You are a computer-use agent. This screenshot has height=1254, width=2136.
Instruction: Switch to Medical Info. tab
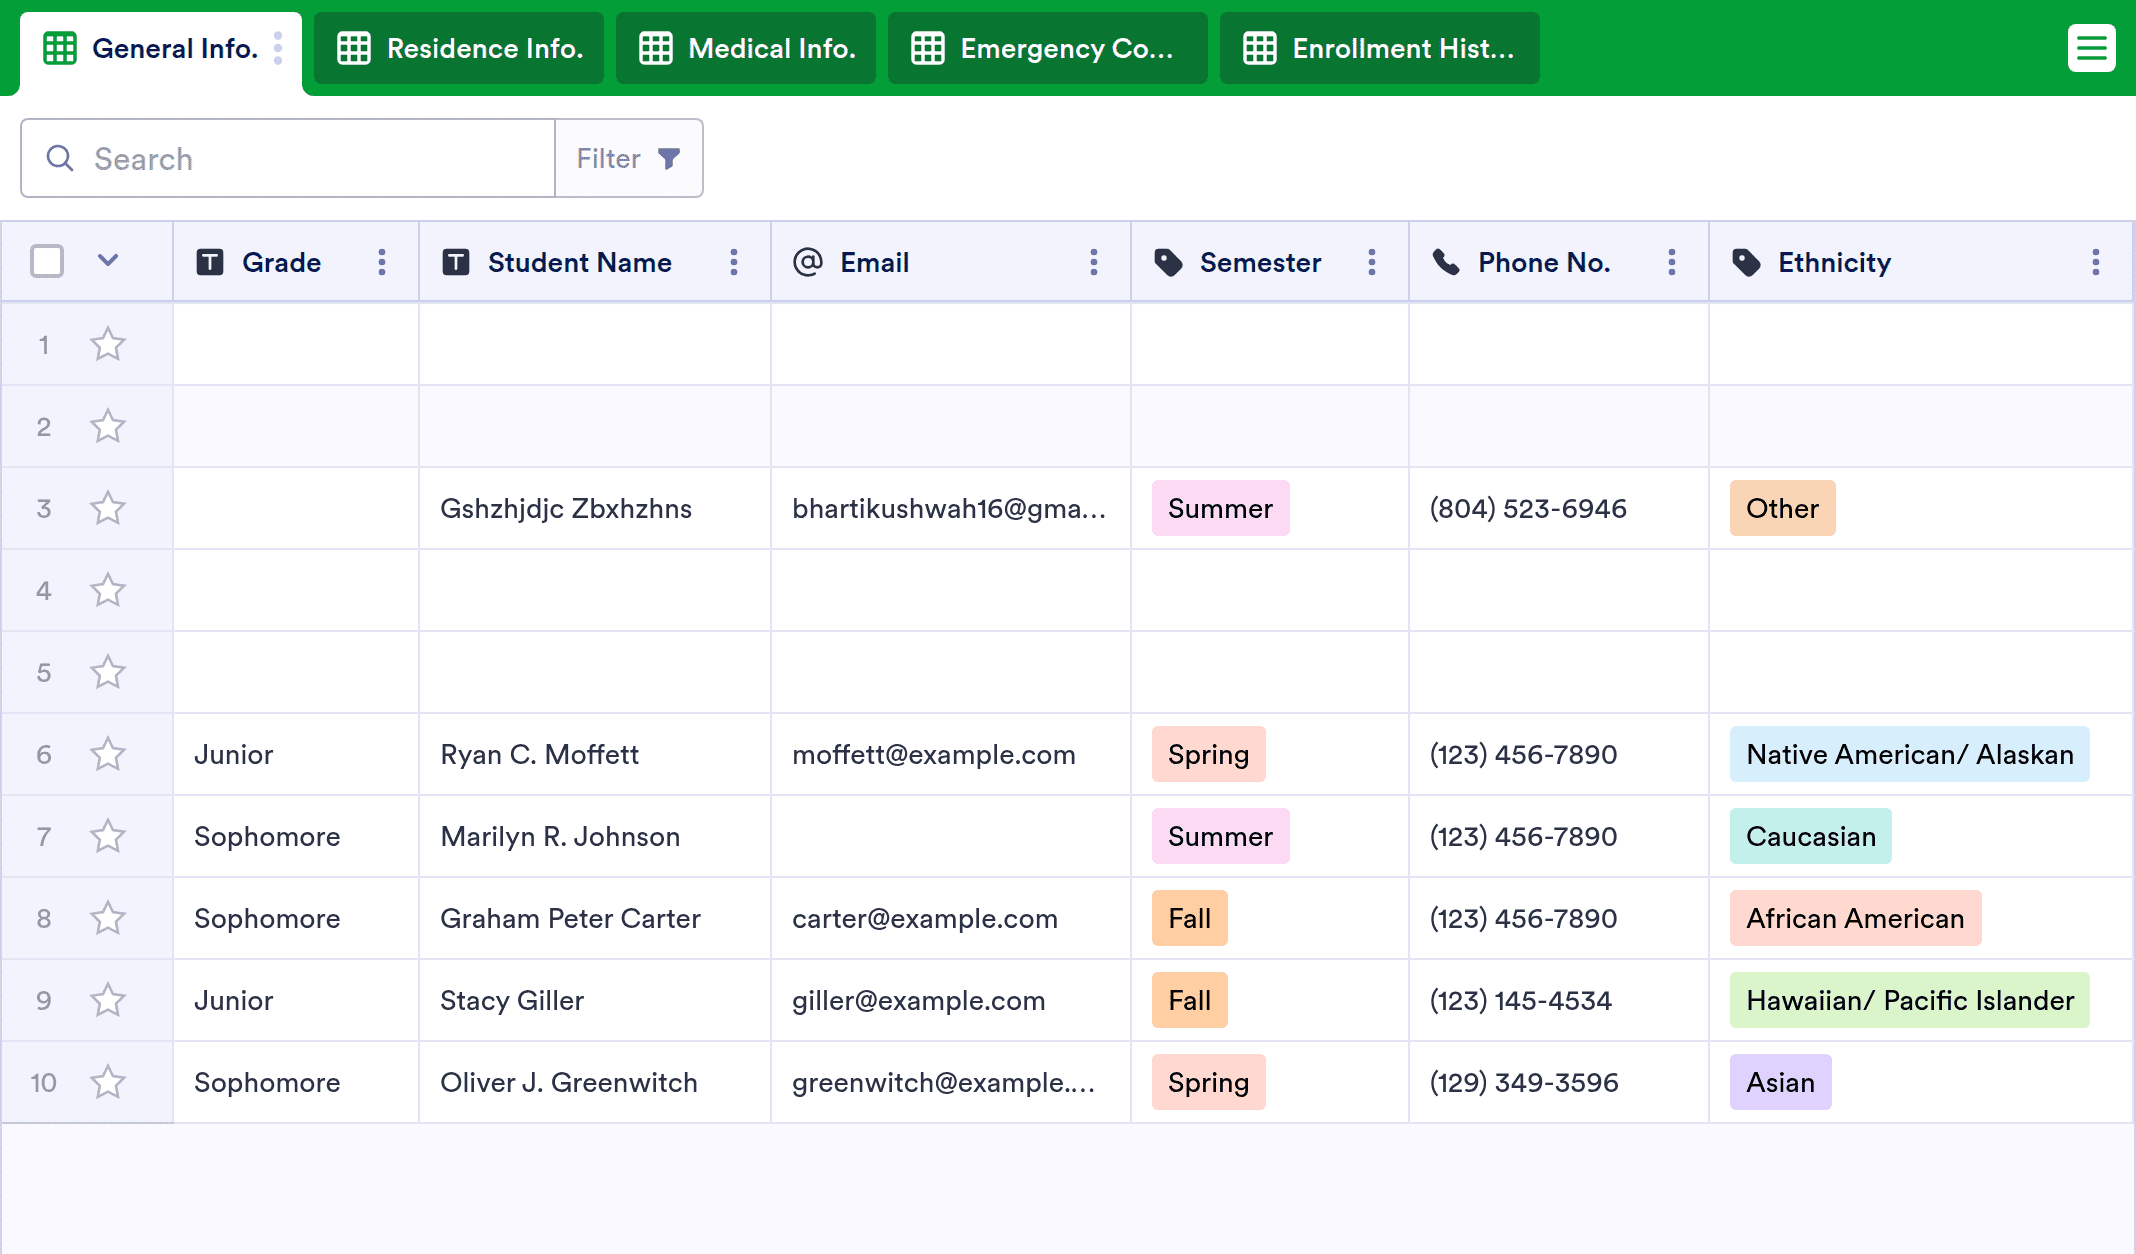(x=746, y=48)
